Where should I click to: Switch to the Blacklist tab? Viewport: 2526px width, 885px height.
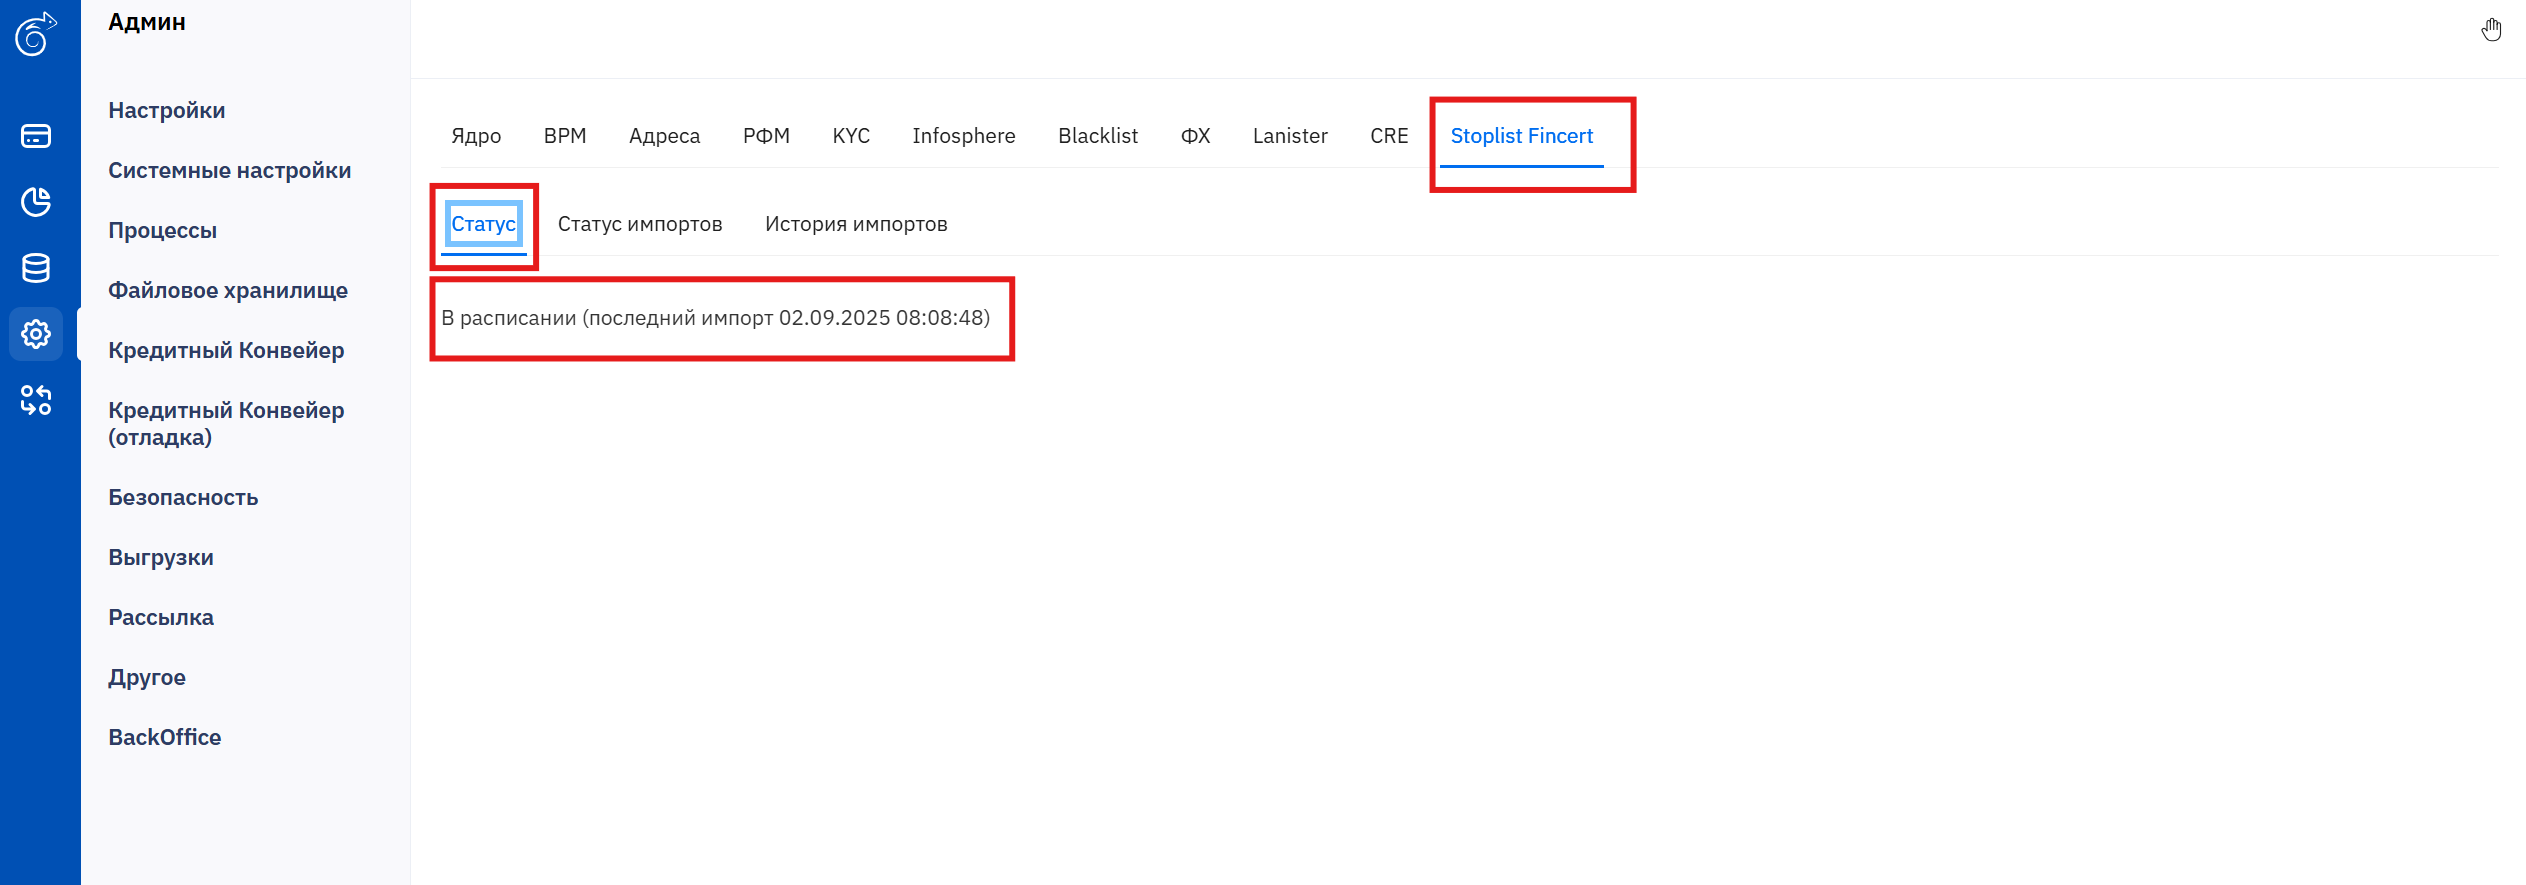pyautogui.click(x=1098, y=136)
